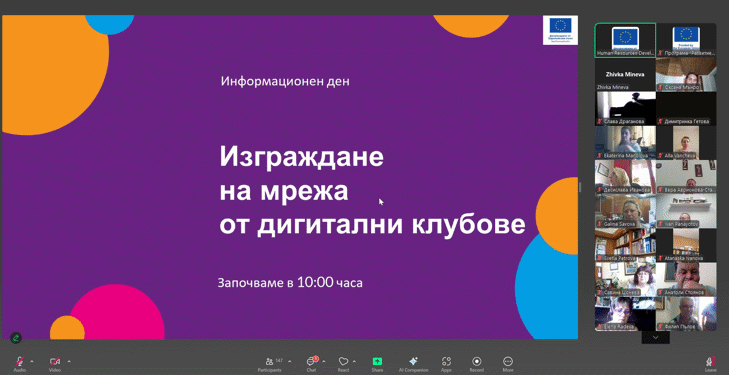Image resolution: width=729 pixels, height=375 pixels.
Task: Click the red chat notification badge
Action: [316, 358]
